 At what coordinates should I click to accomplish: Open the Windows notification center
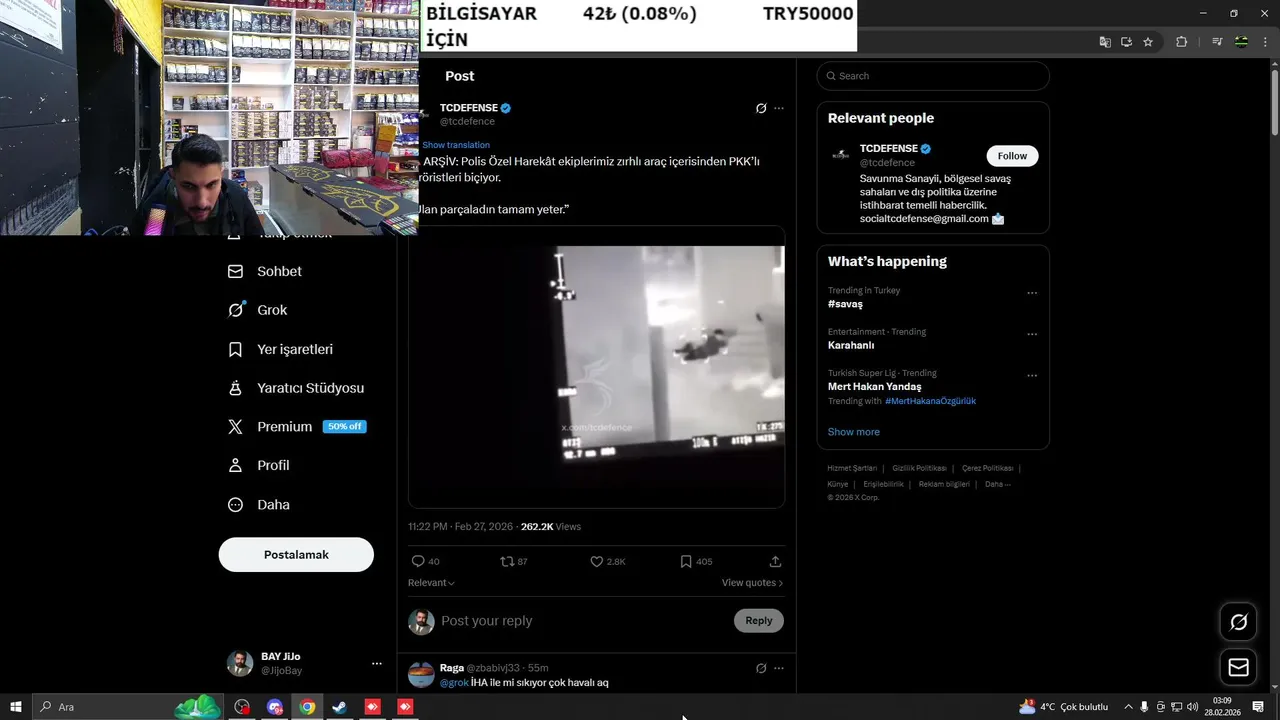click(1258, 707)
